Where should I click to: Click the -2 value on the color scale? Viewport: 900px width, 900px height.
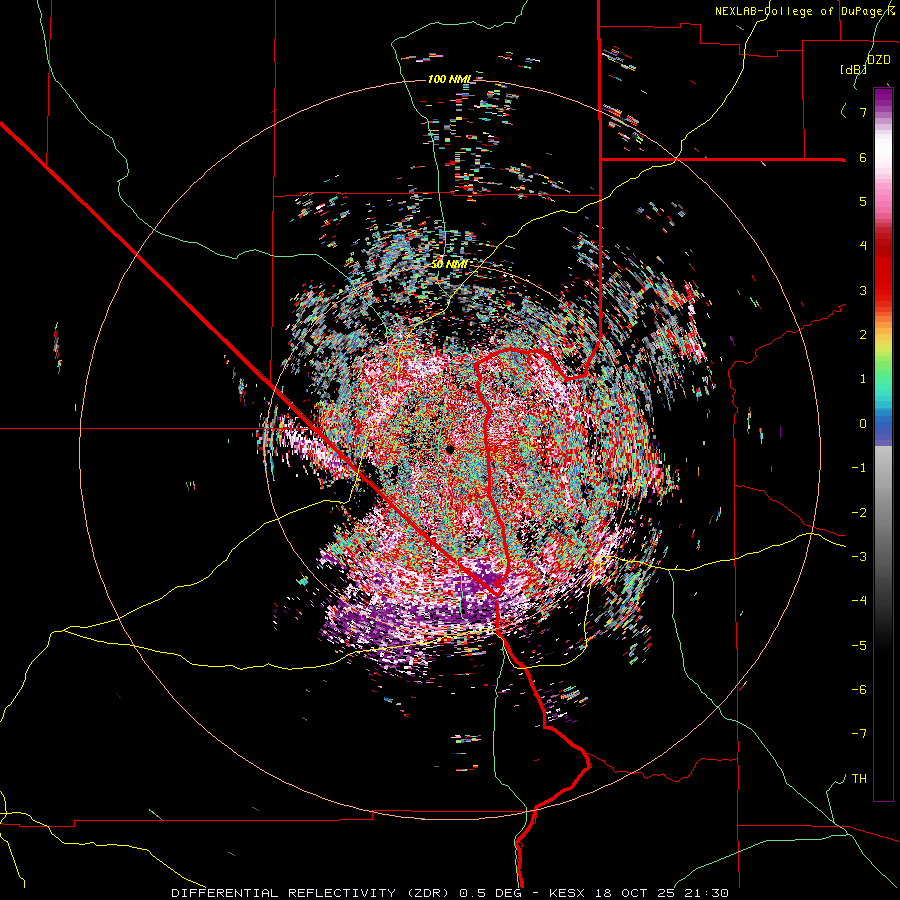tap(859, 512)
